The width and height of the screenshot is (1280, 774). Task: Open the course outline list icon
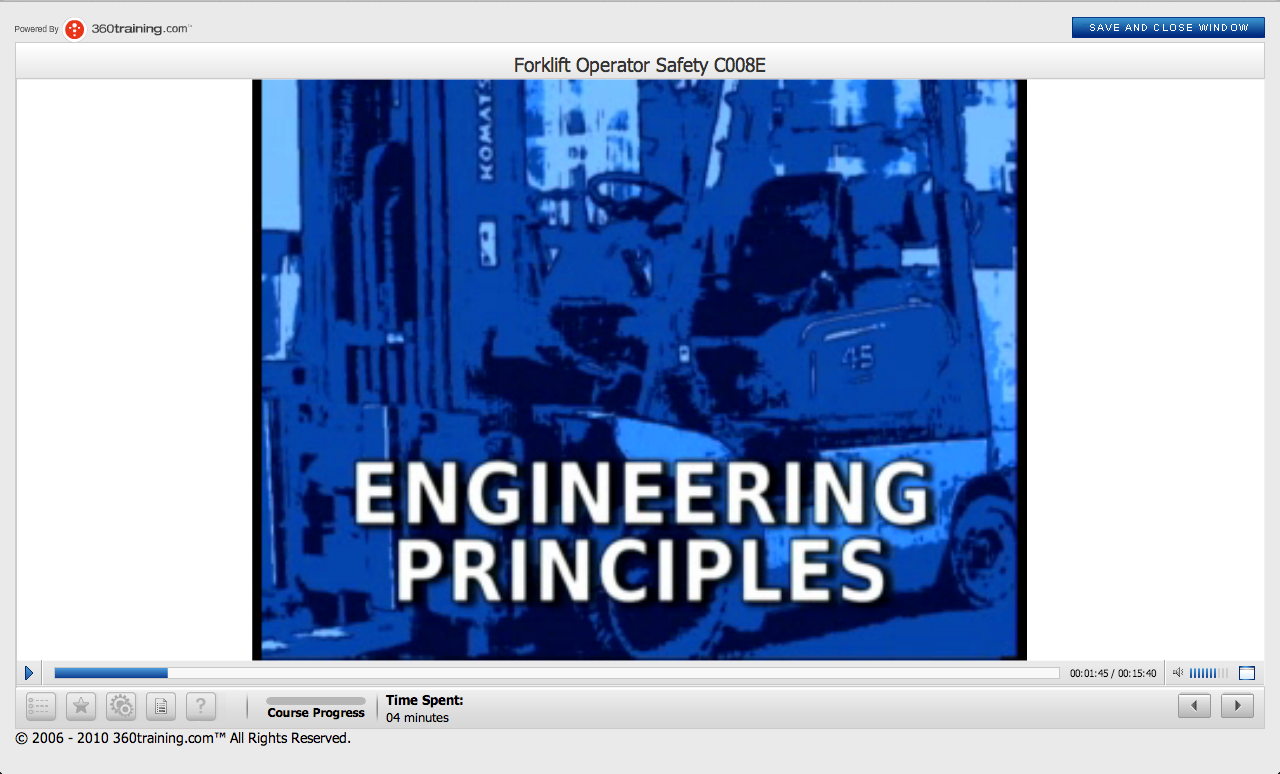pyautogui.click(x=40, y=706)
